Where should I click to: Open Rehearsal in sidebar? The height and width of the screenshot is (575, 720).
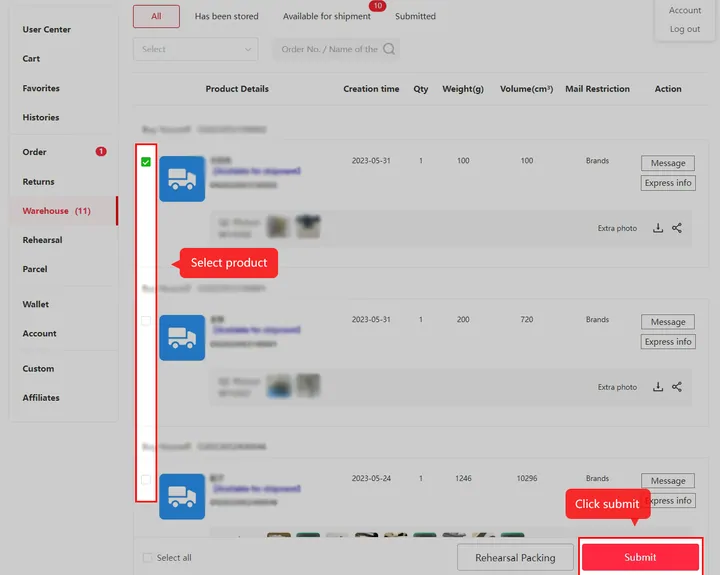(42, 240)
